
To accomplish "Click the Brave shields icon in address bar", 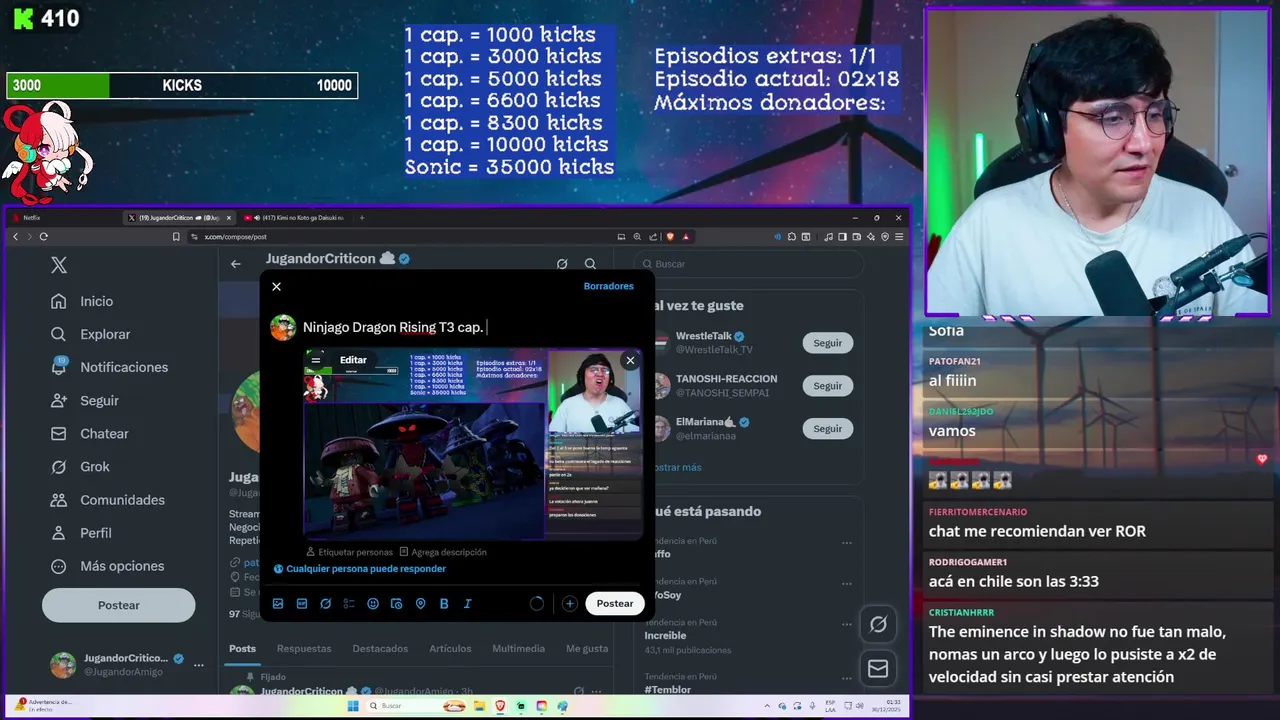I will [x=670, y=237].
